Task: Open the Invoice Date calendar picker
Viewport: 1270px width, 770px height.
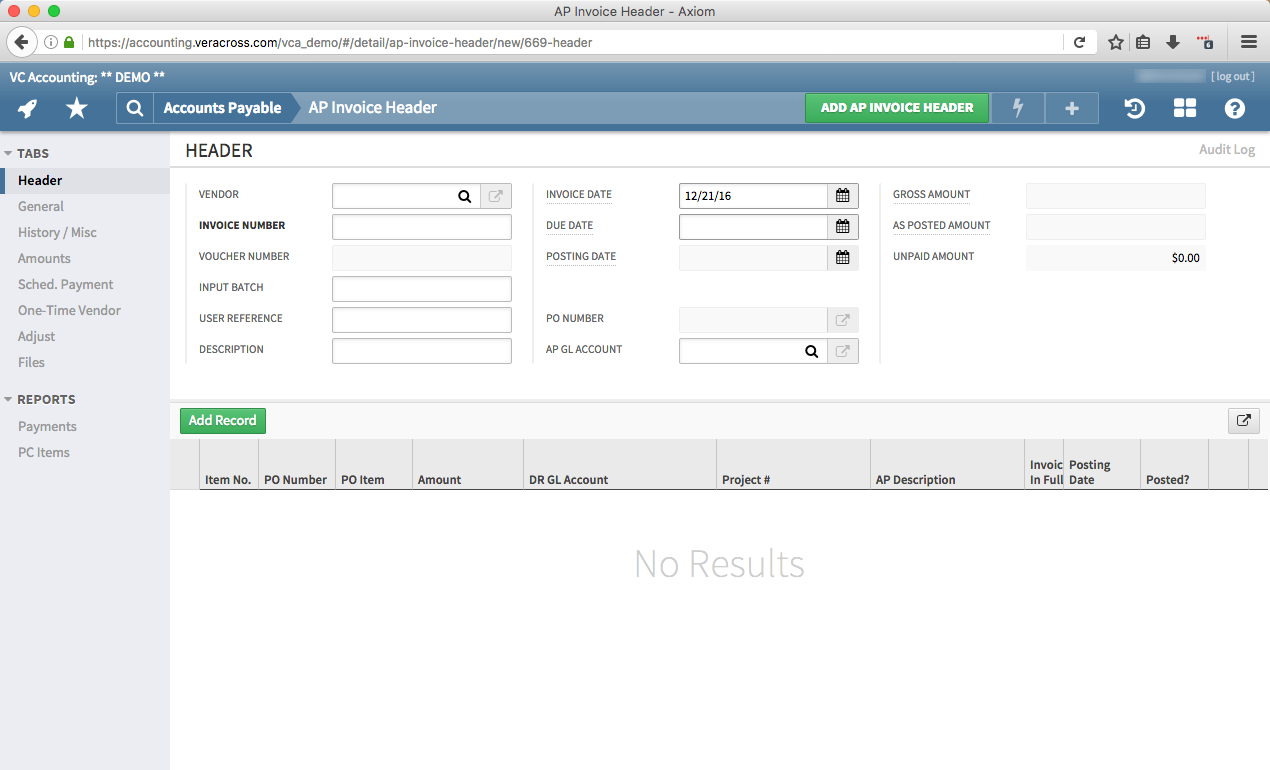Action: pos(842,195)
